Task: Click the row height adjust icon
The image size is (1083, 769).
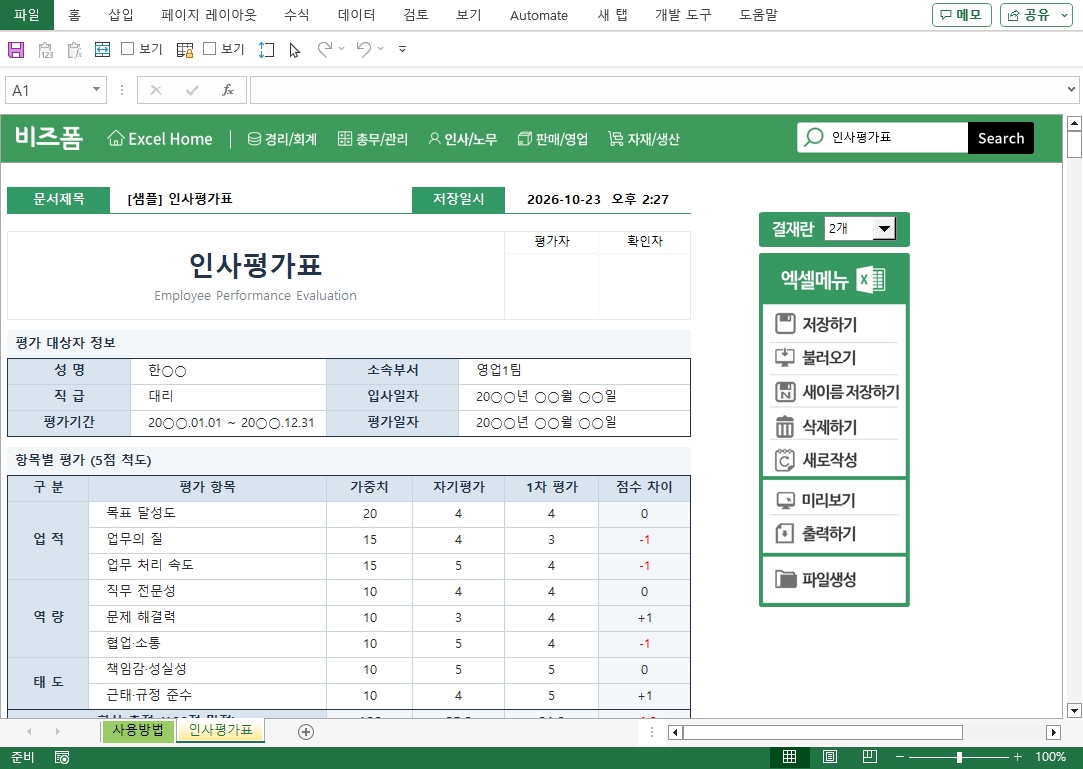Action: tap(267, 50)
